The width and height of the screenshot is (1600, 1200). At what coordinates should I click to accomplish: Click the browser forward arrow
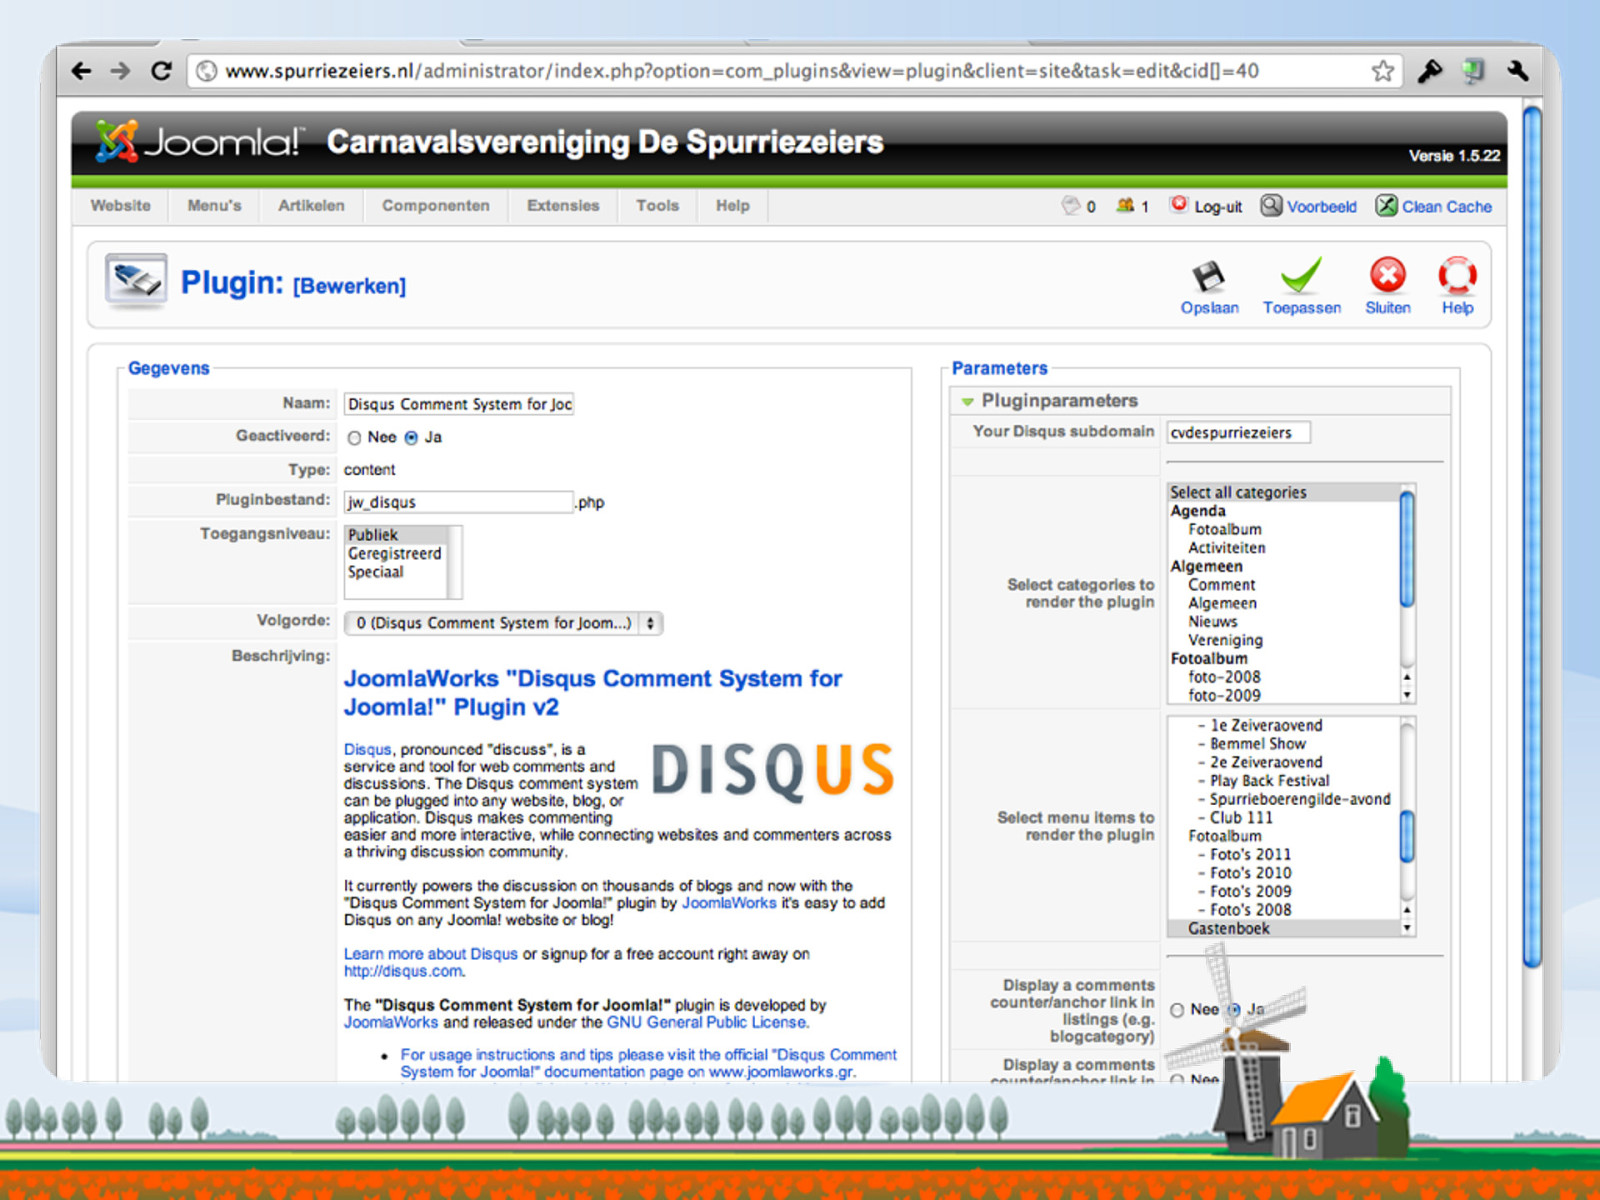tap(120, 71)
